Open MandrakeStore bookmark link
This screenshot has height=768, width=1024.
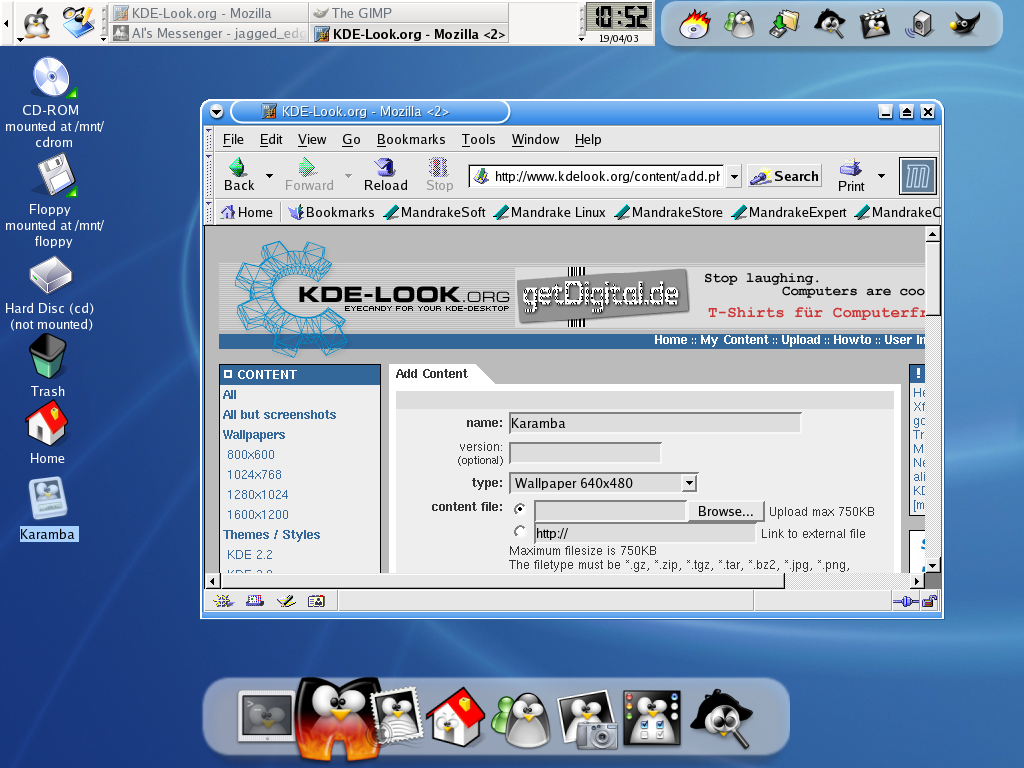point(669,212)
